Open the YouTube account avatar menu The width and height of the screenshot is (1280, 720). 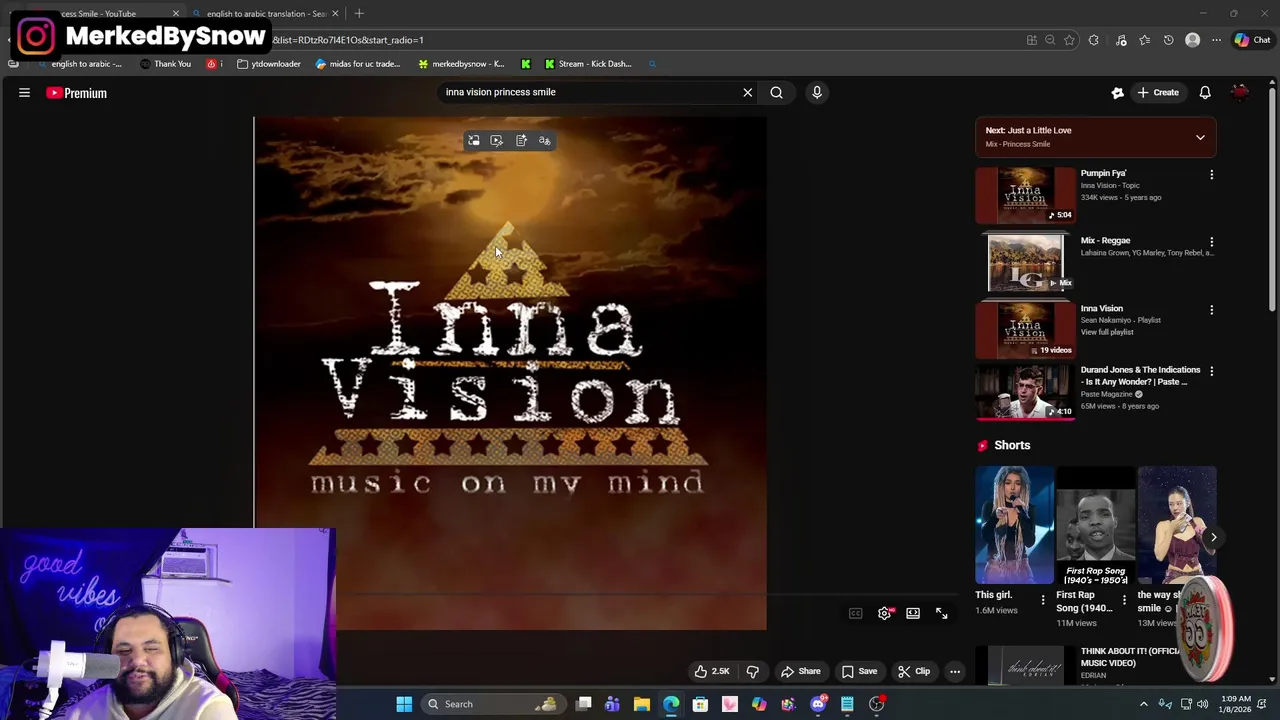(x=1240, y=92)
